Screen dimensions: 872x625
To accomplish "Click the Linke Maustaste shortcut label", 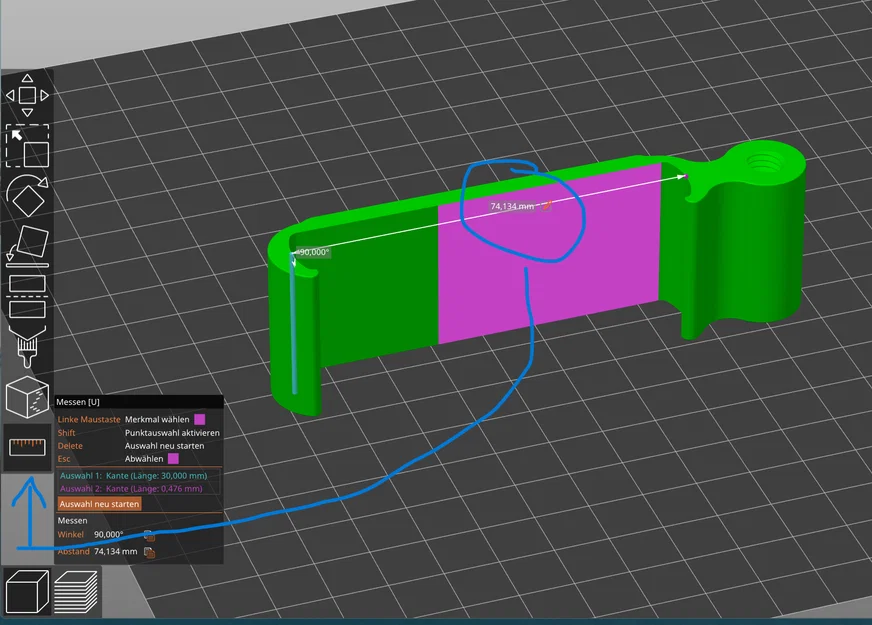I will (x=89, y=419).
